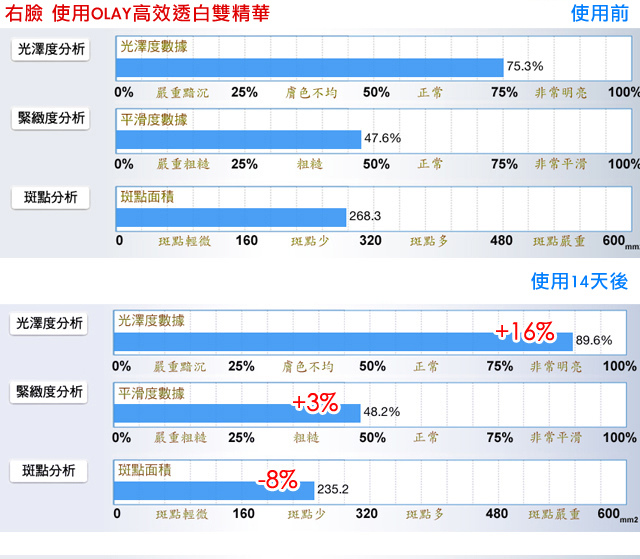Screen dimensions: 640x559
Task: Click the 斑點嚴重 scale label in bottom chart
Action: pyautogui.click(x=554, y=514)
